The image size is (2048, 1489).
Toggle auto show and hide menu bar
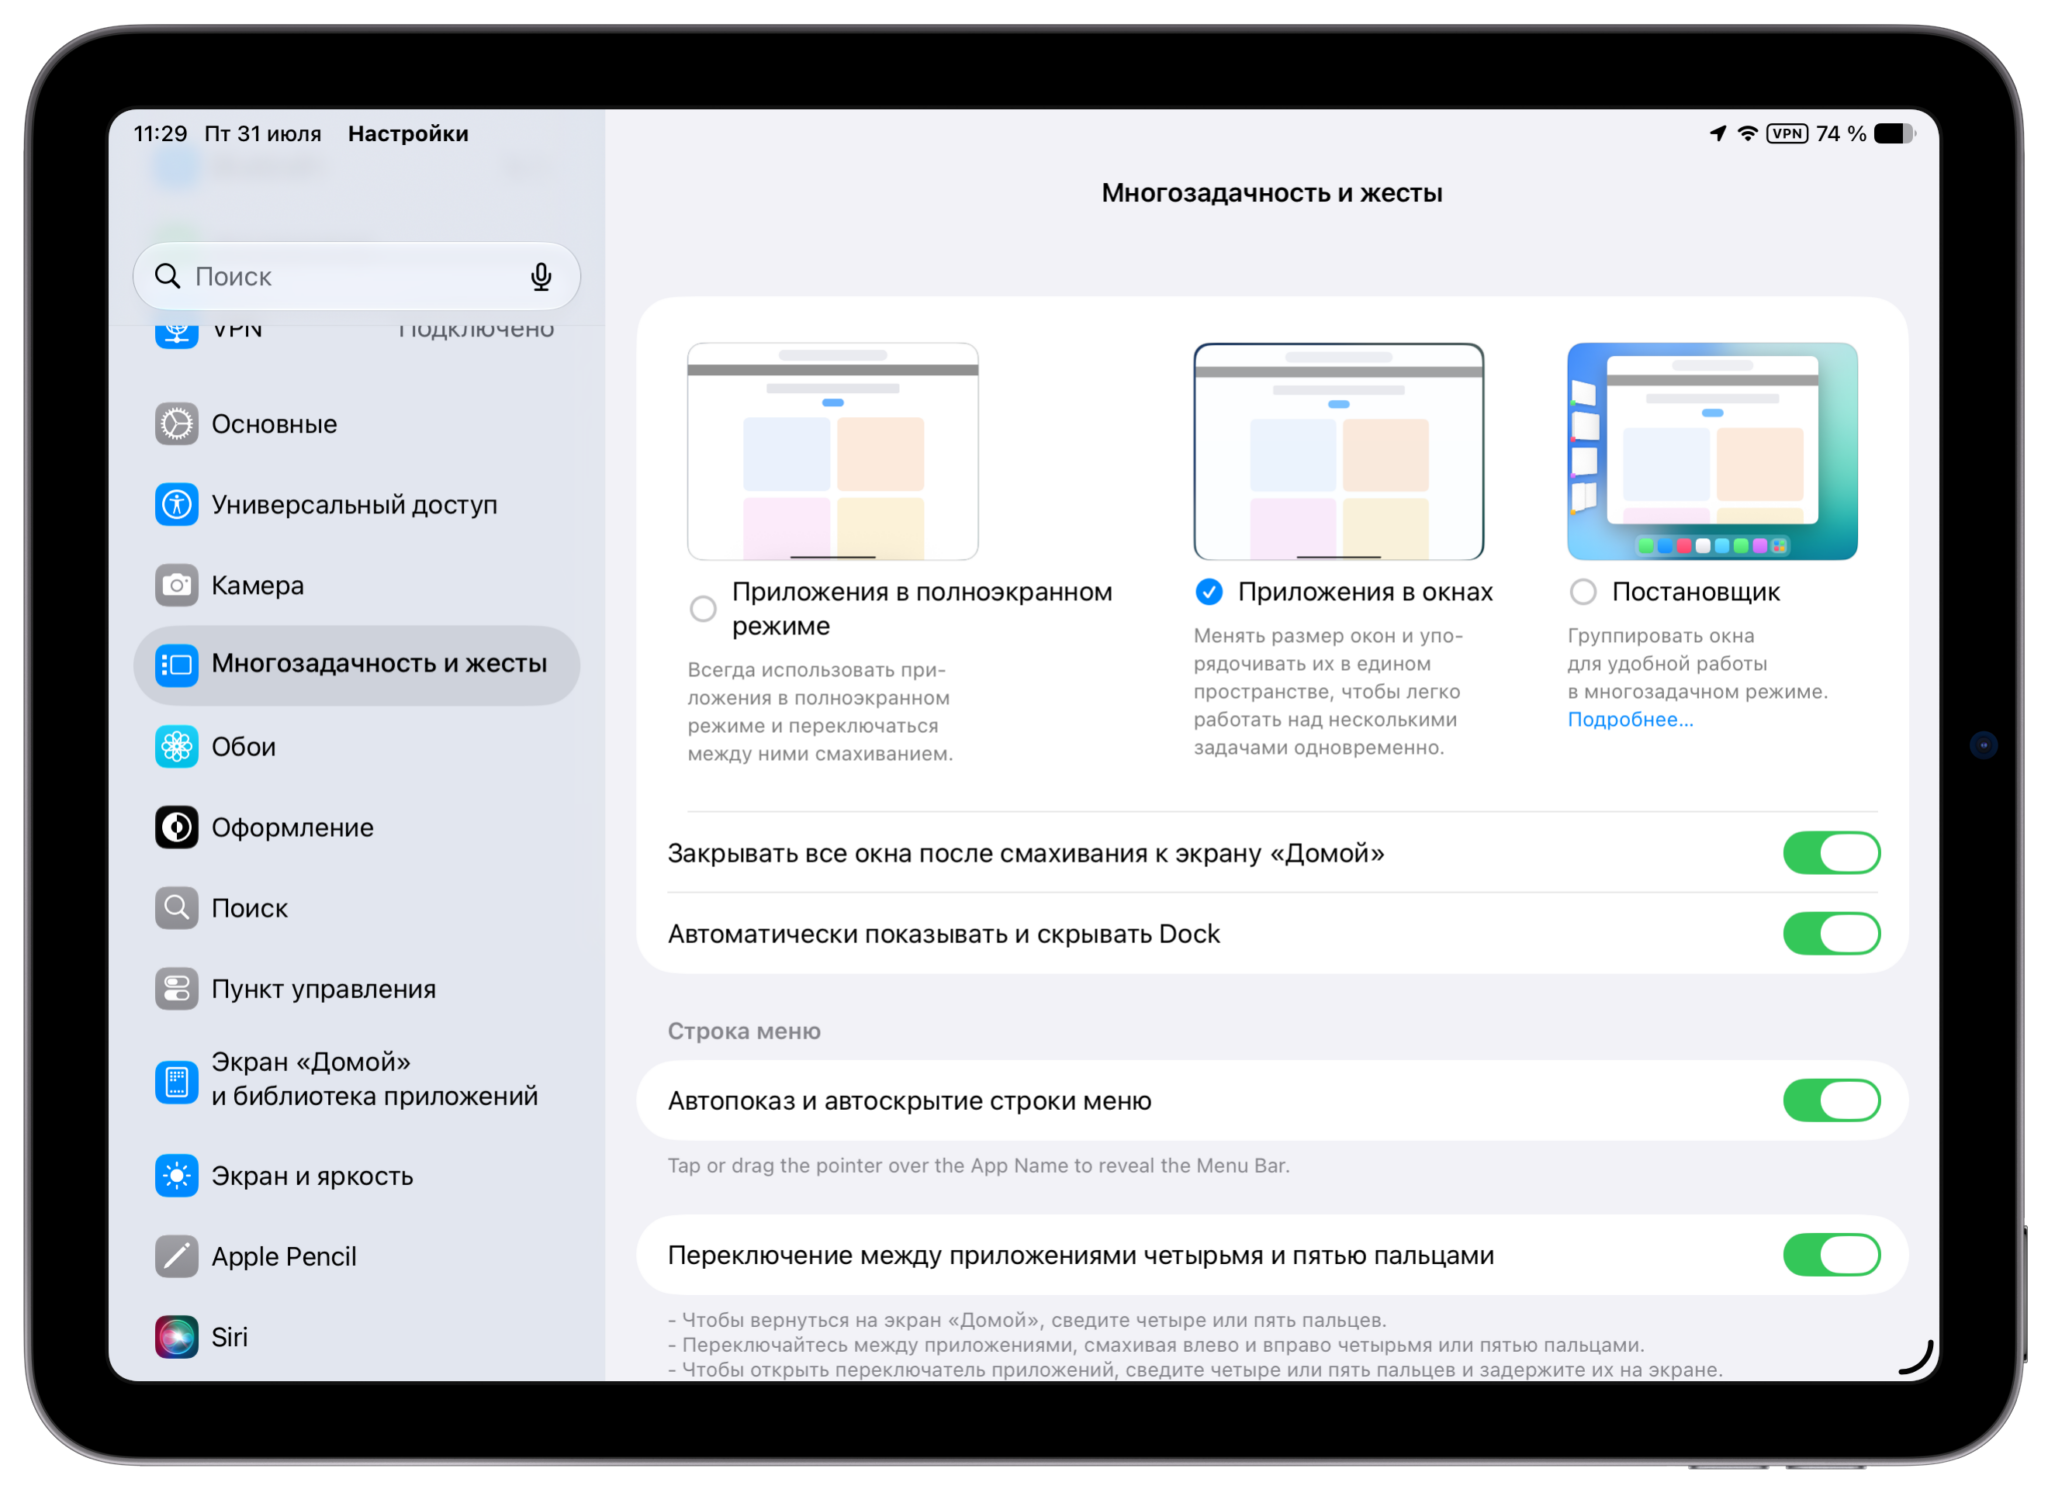click(x=1831, y=1100)
